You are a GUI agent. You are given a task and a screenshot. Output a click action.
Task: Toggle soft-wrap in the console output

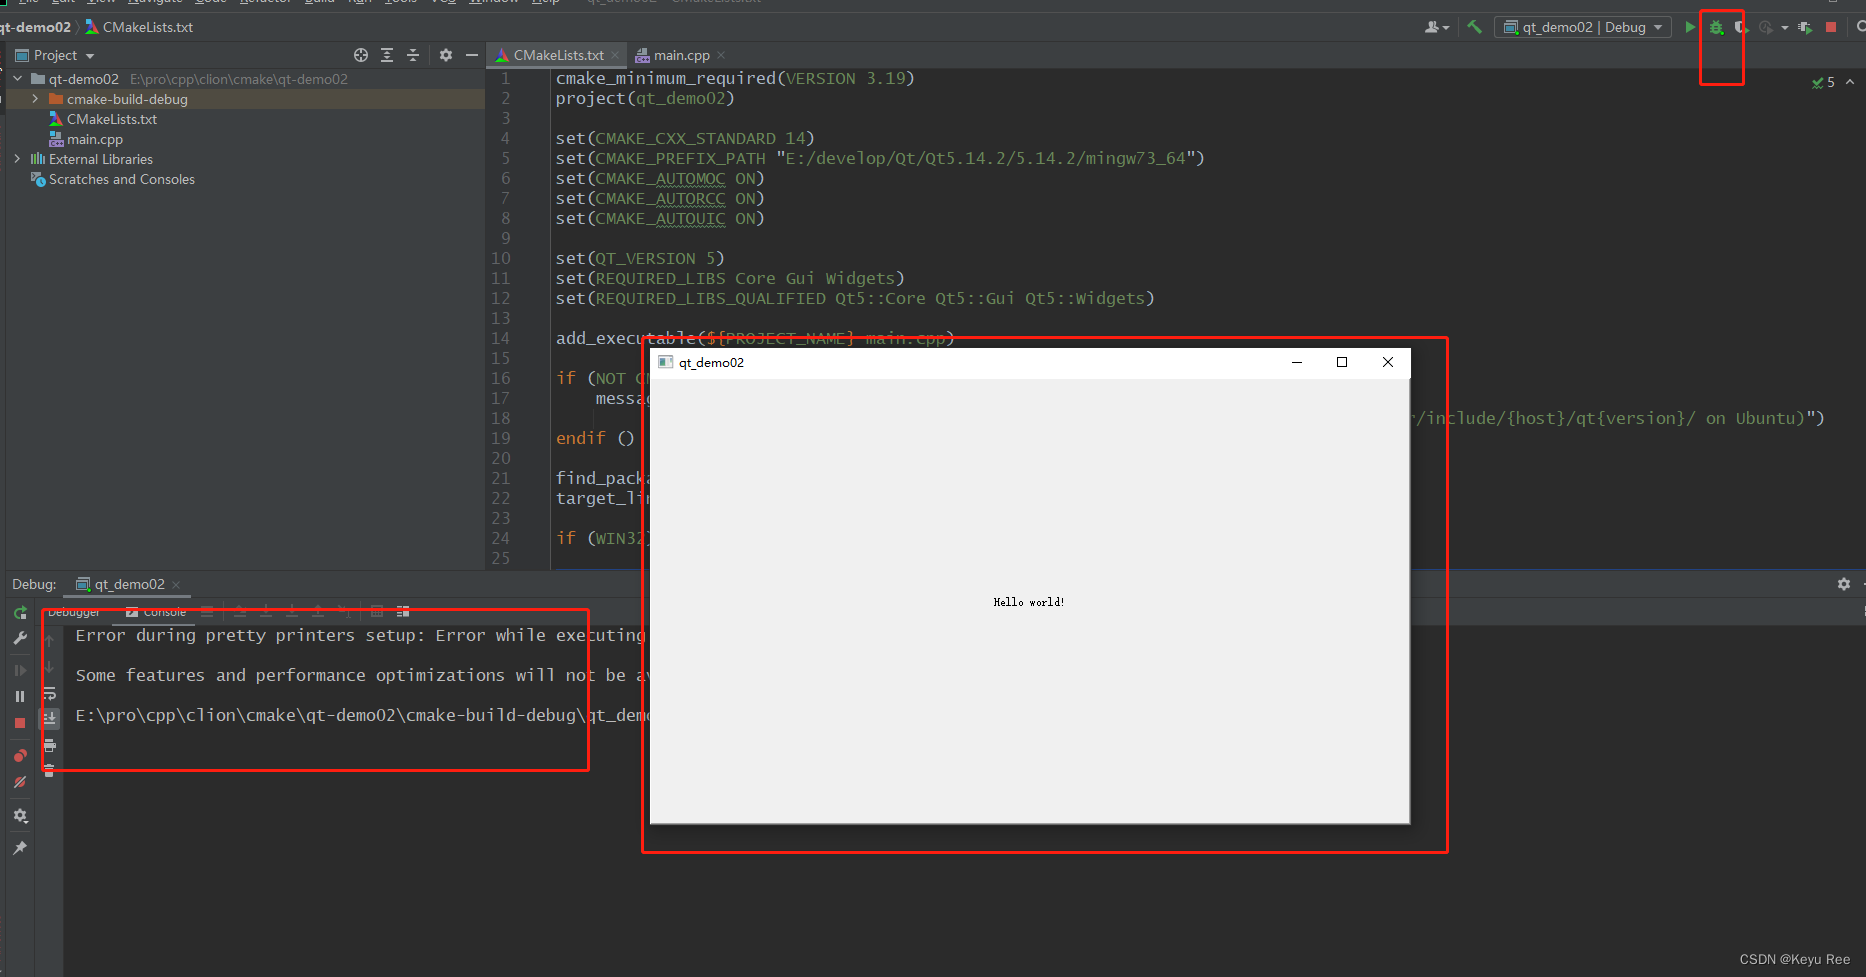[49, 694]
